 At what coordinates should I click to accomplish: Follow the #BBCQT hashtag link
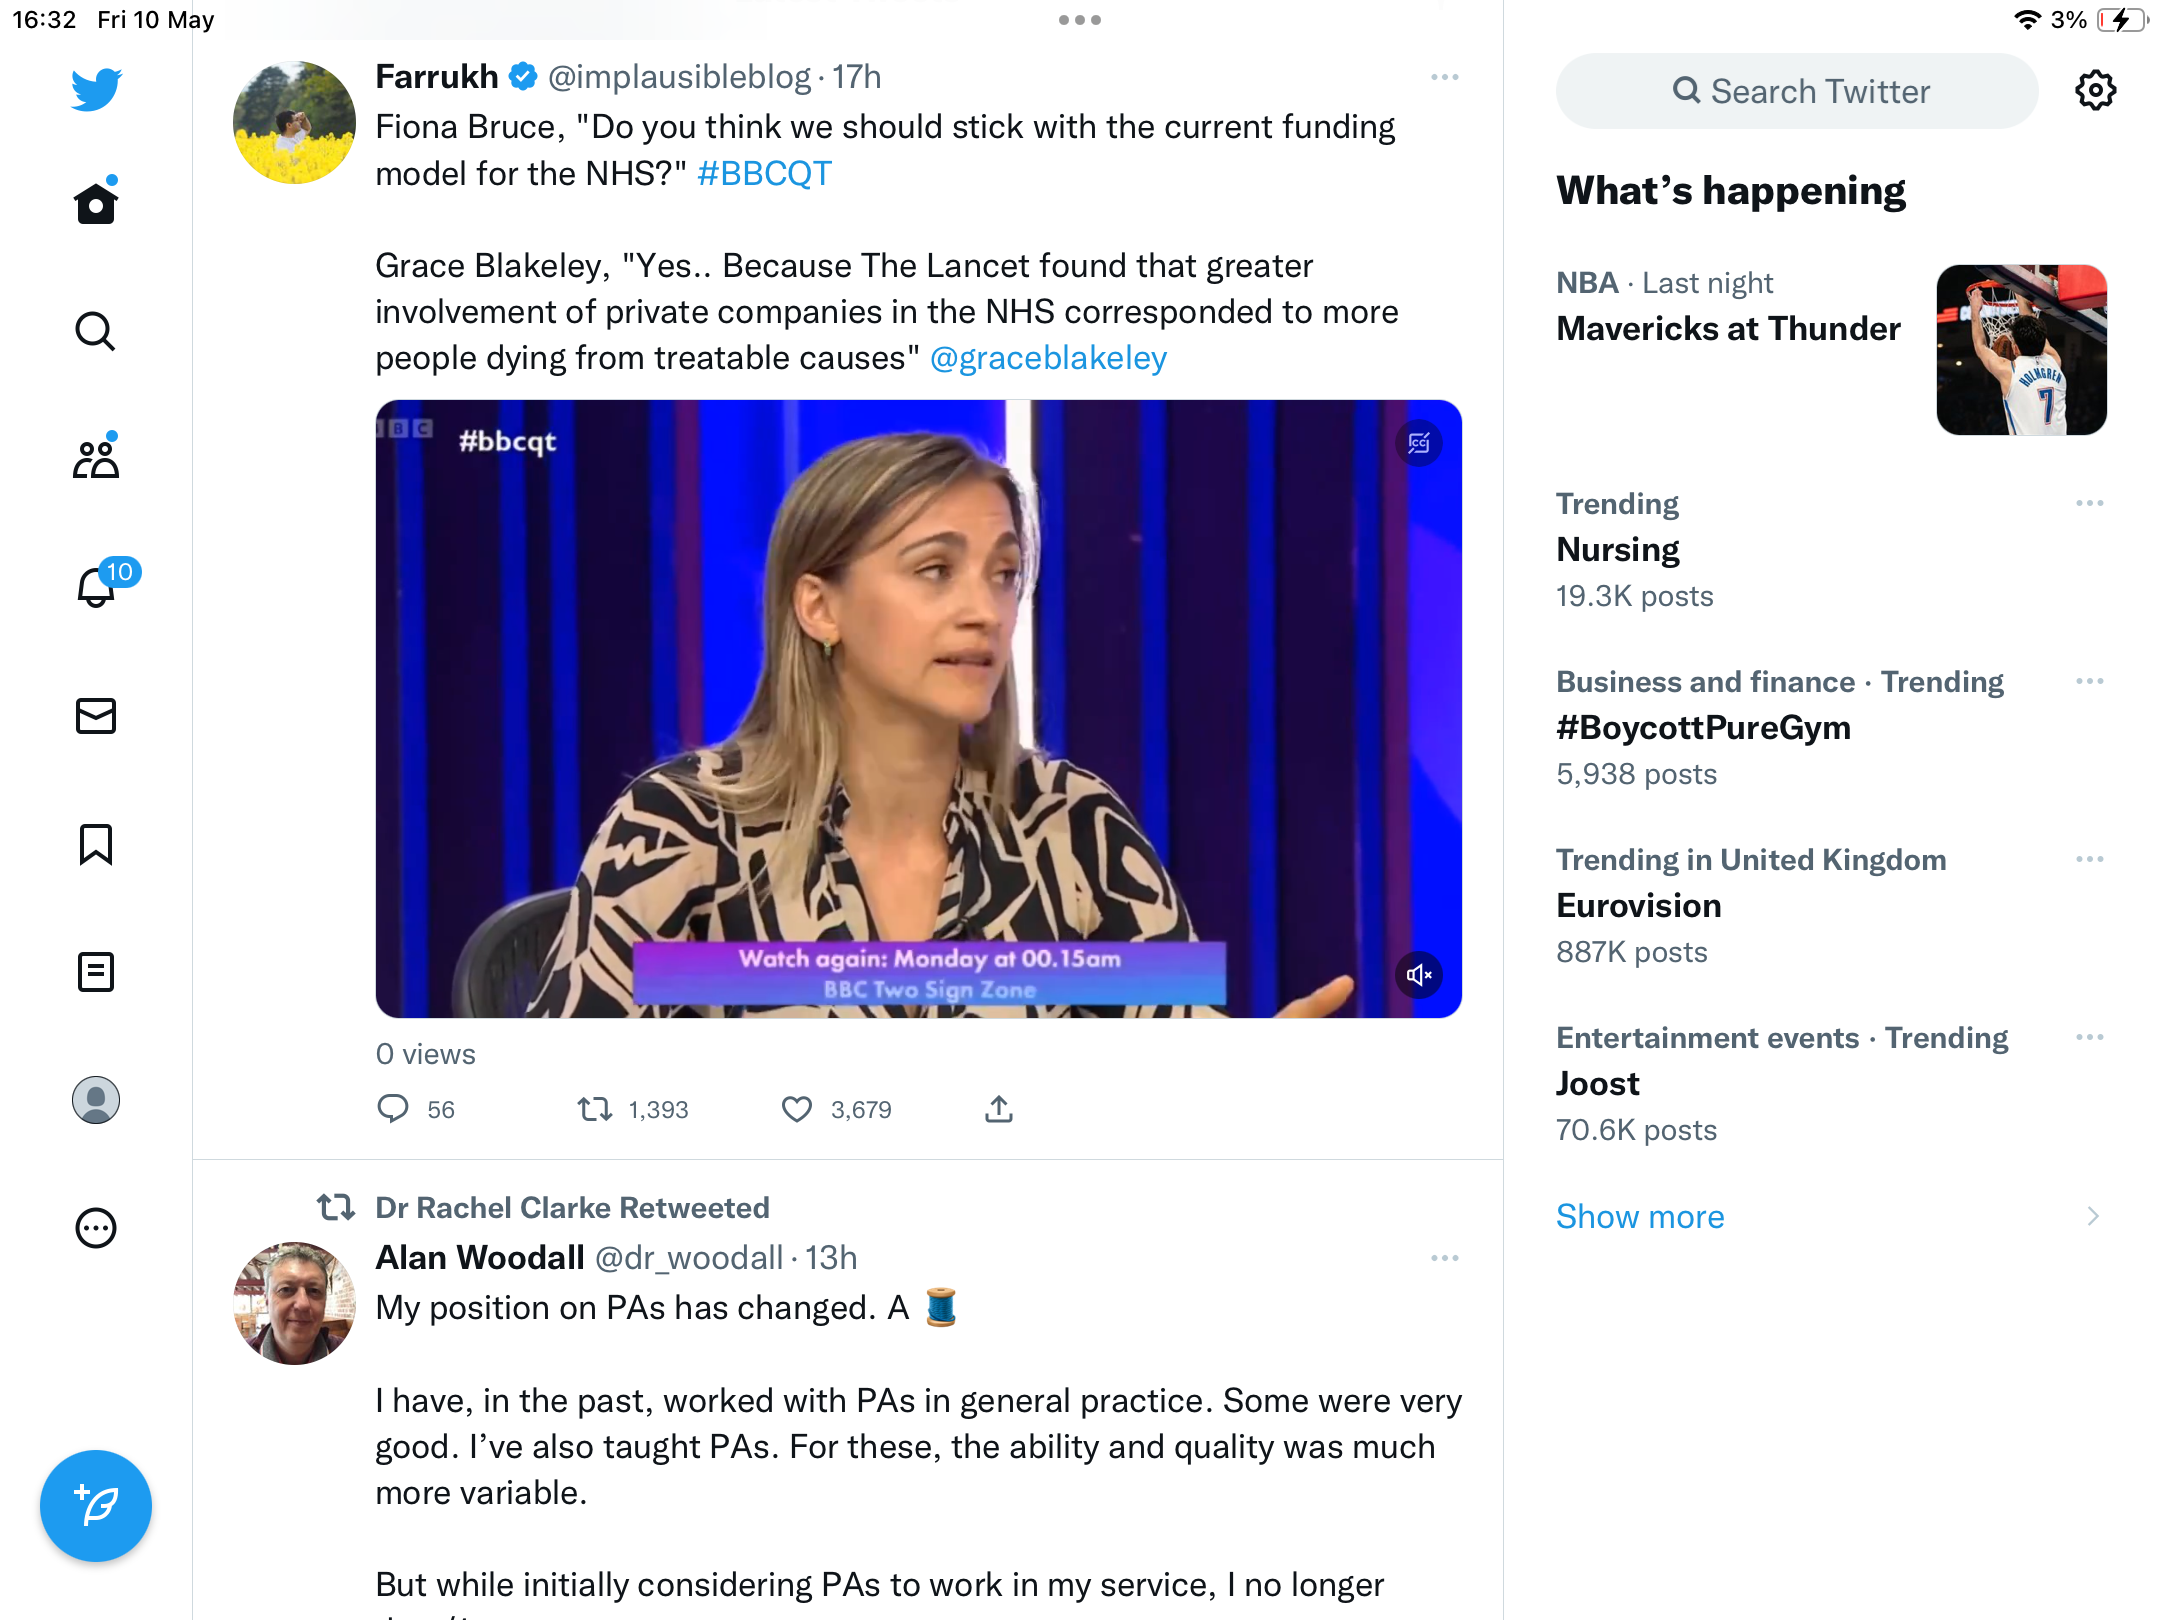point(764,174)
